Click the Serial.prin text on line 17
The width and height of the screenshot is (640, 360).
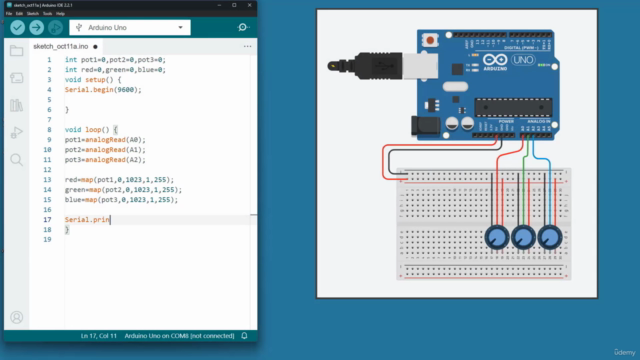click(x=87, y=220)
